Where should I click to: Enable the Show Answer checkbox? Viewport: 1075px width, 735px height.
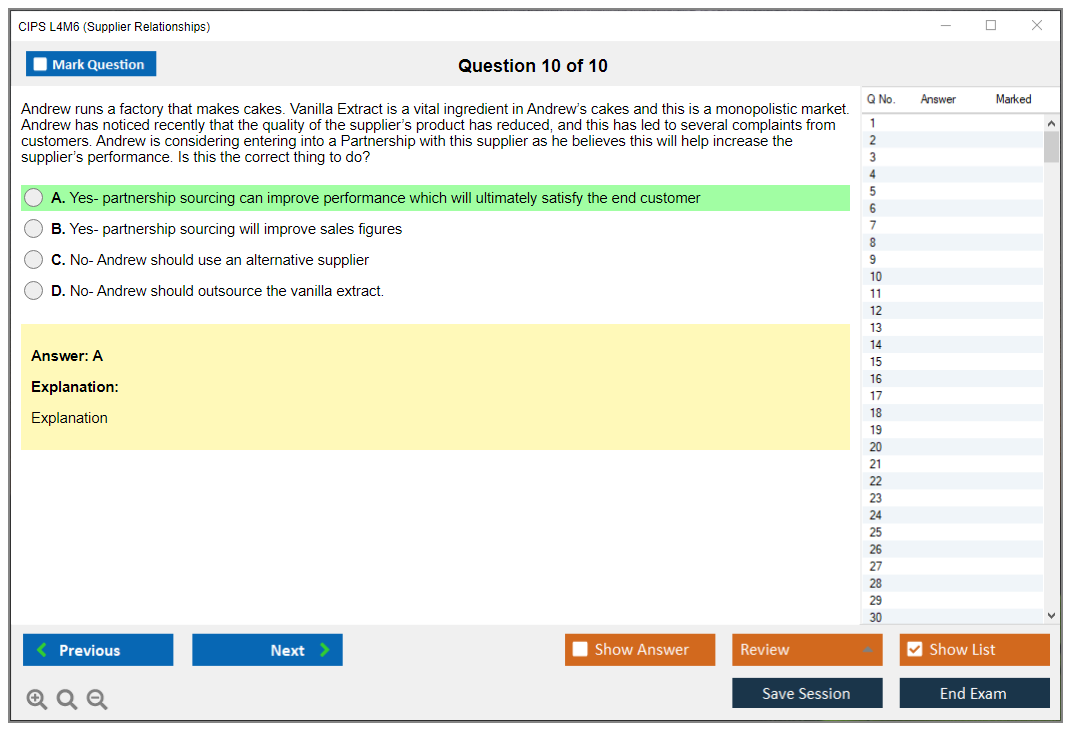(580, 650)
